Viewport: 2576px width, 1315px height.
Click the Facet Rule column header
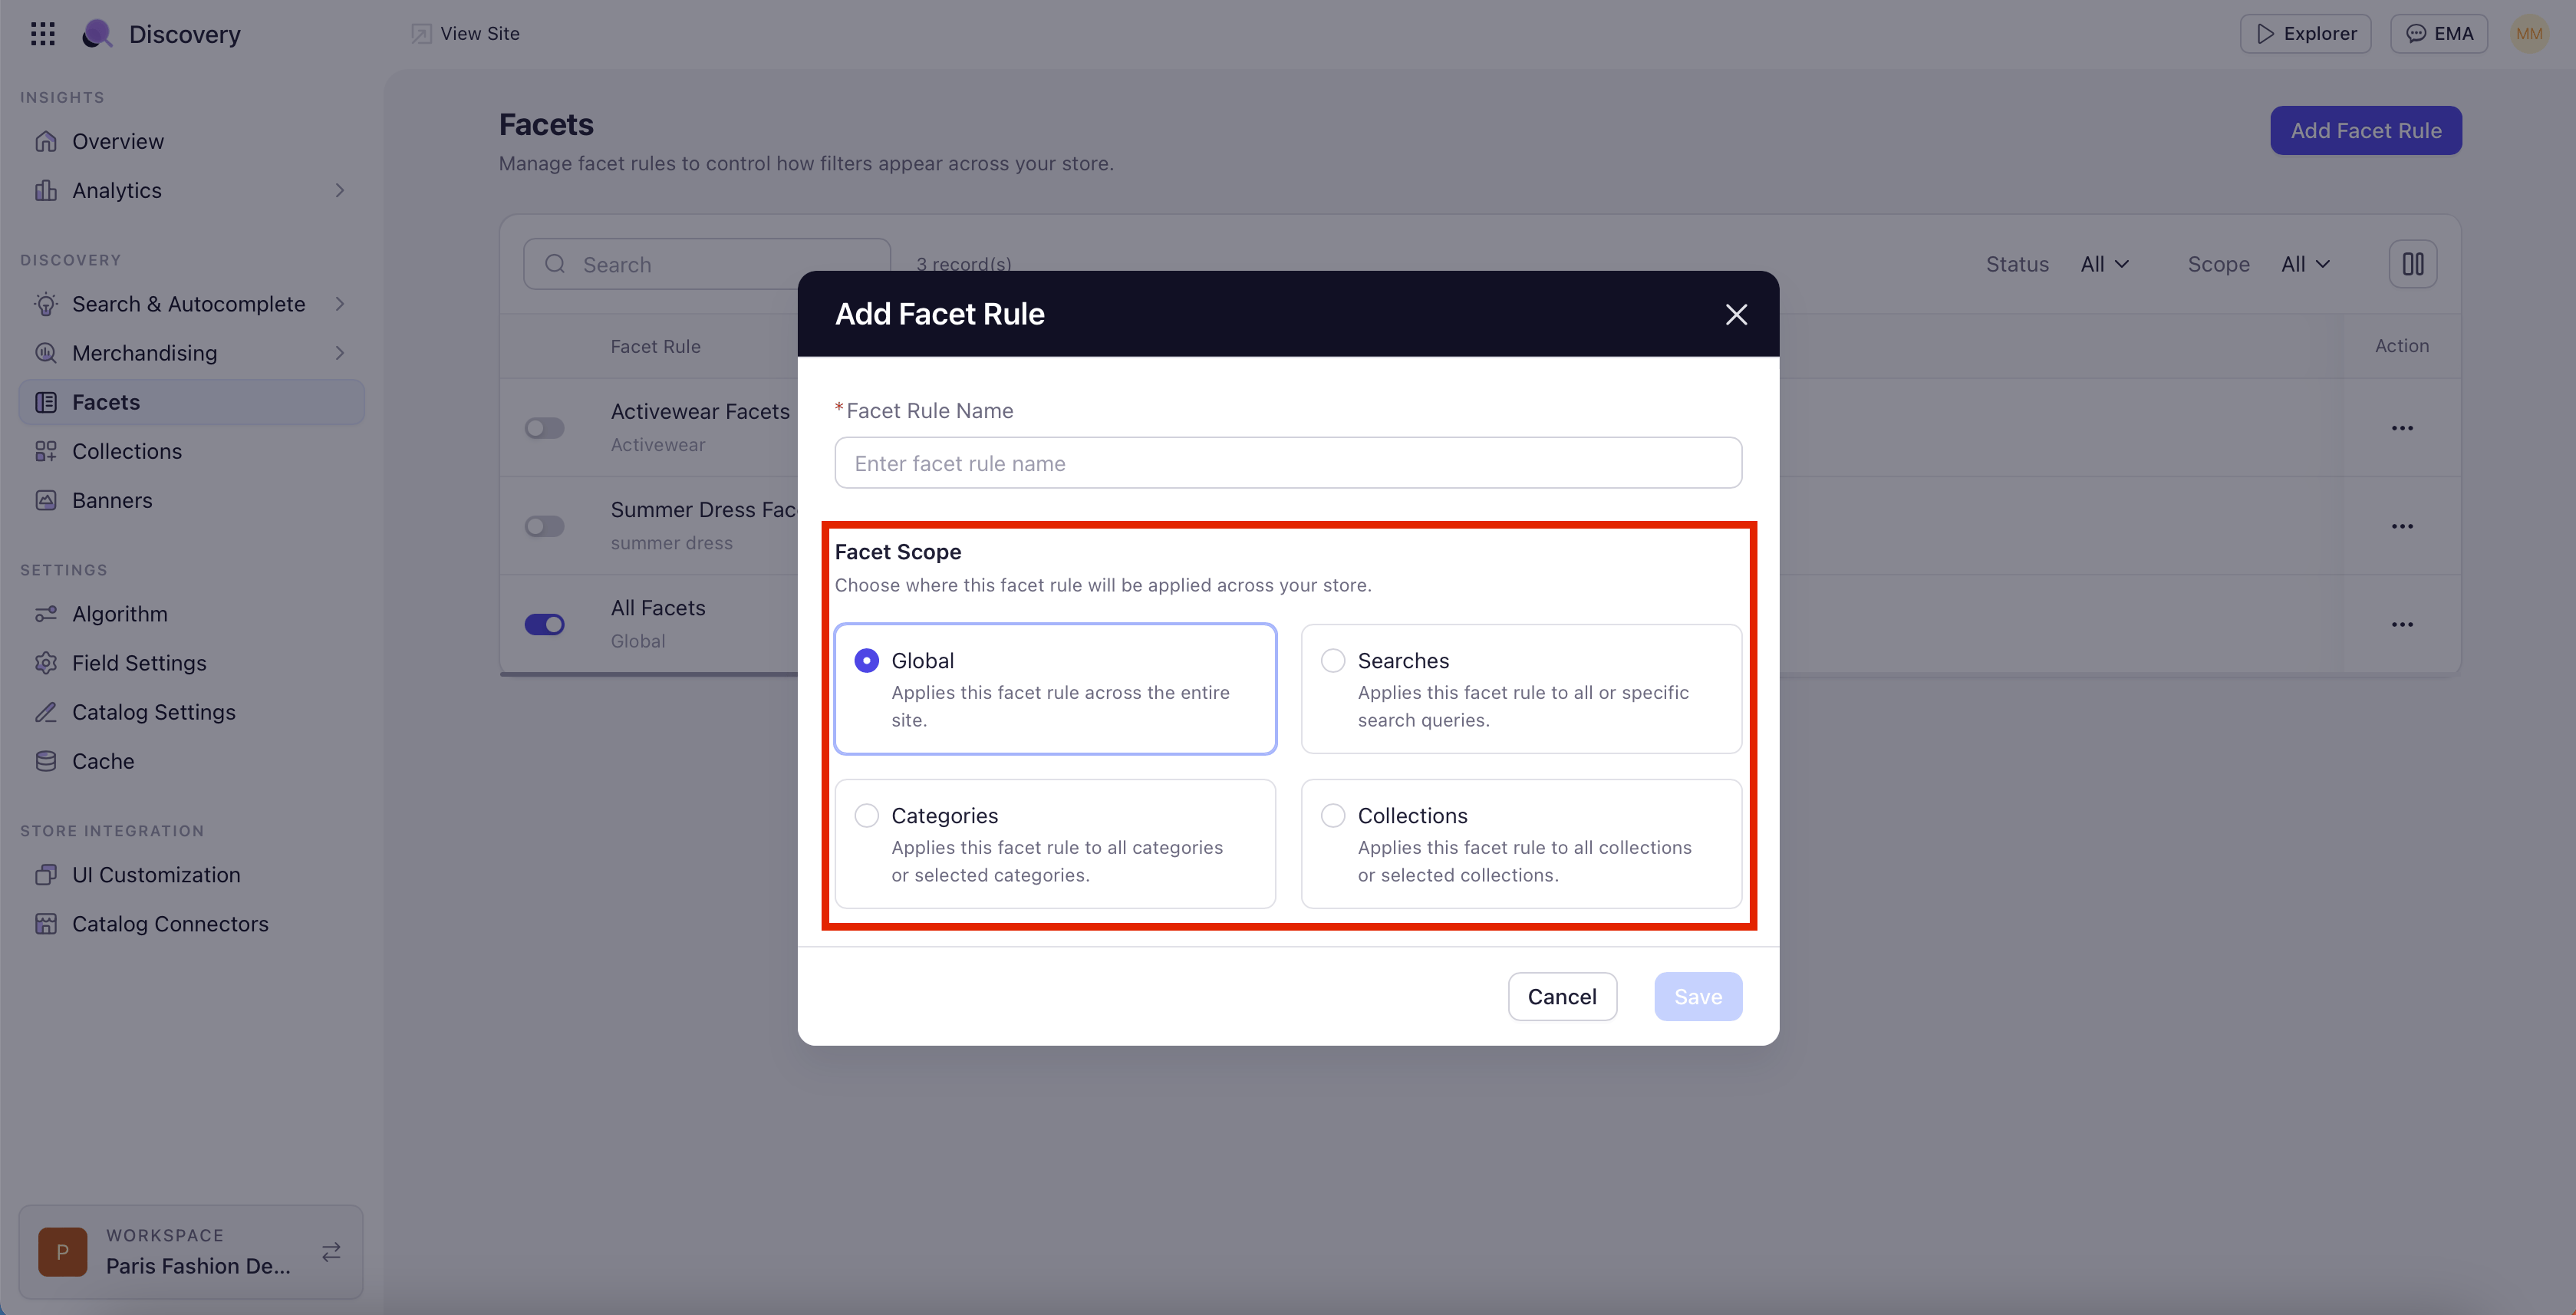point(655,346)
